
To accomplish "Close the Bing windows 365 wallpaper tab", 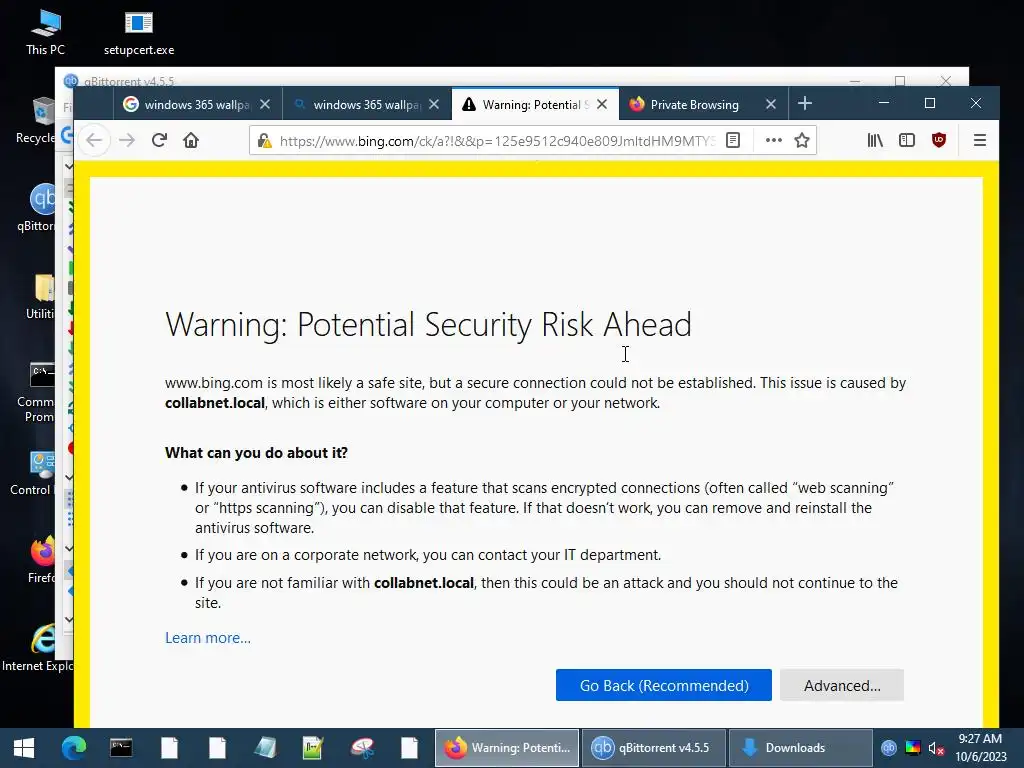I will [434, 104].
